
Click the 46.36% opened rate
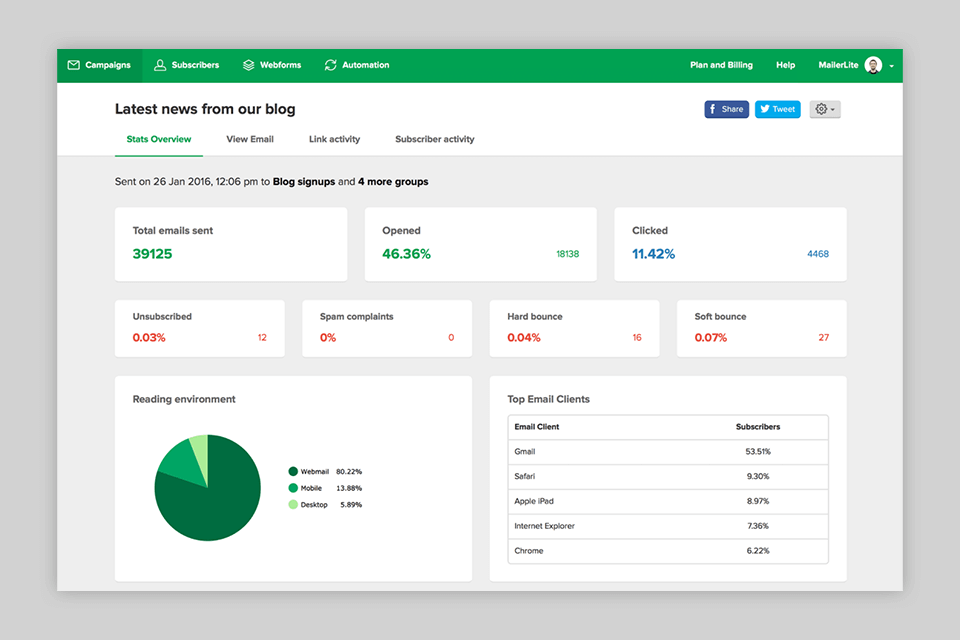point(407,254)
